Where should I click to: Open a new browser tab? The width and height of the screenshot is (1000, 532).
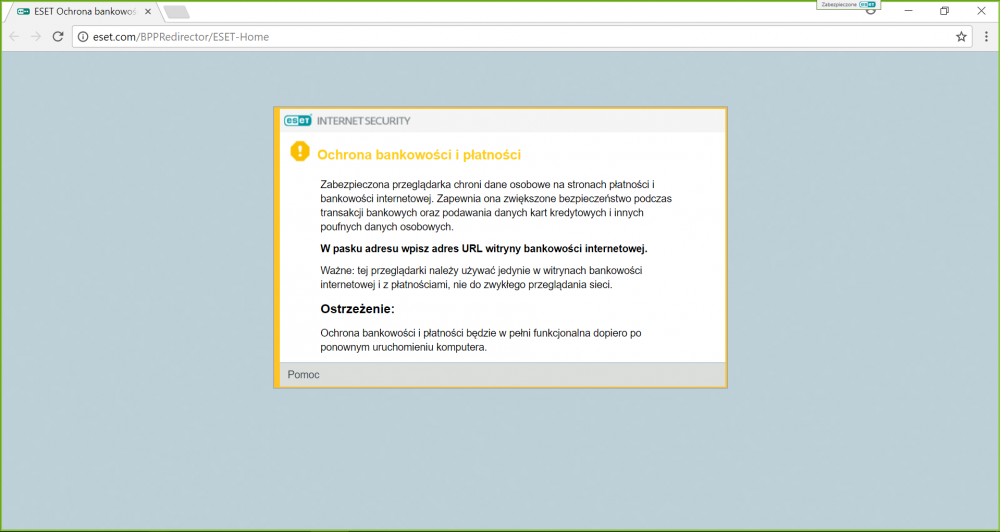[x=176, y=12]
